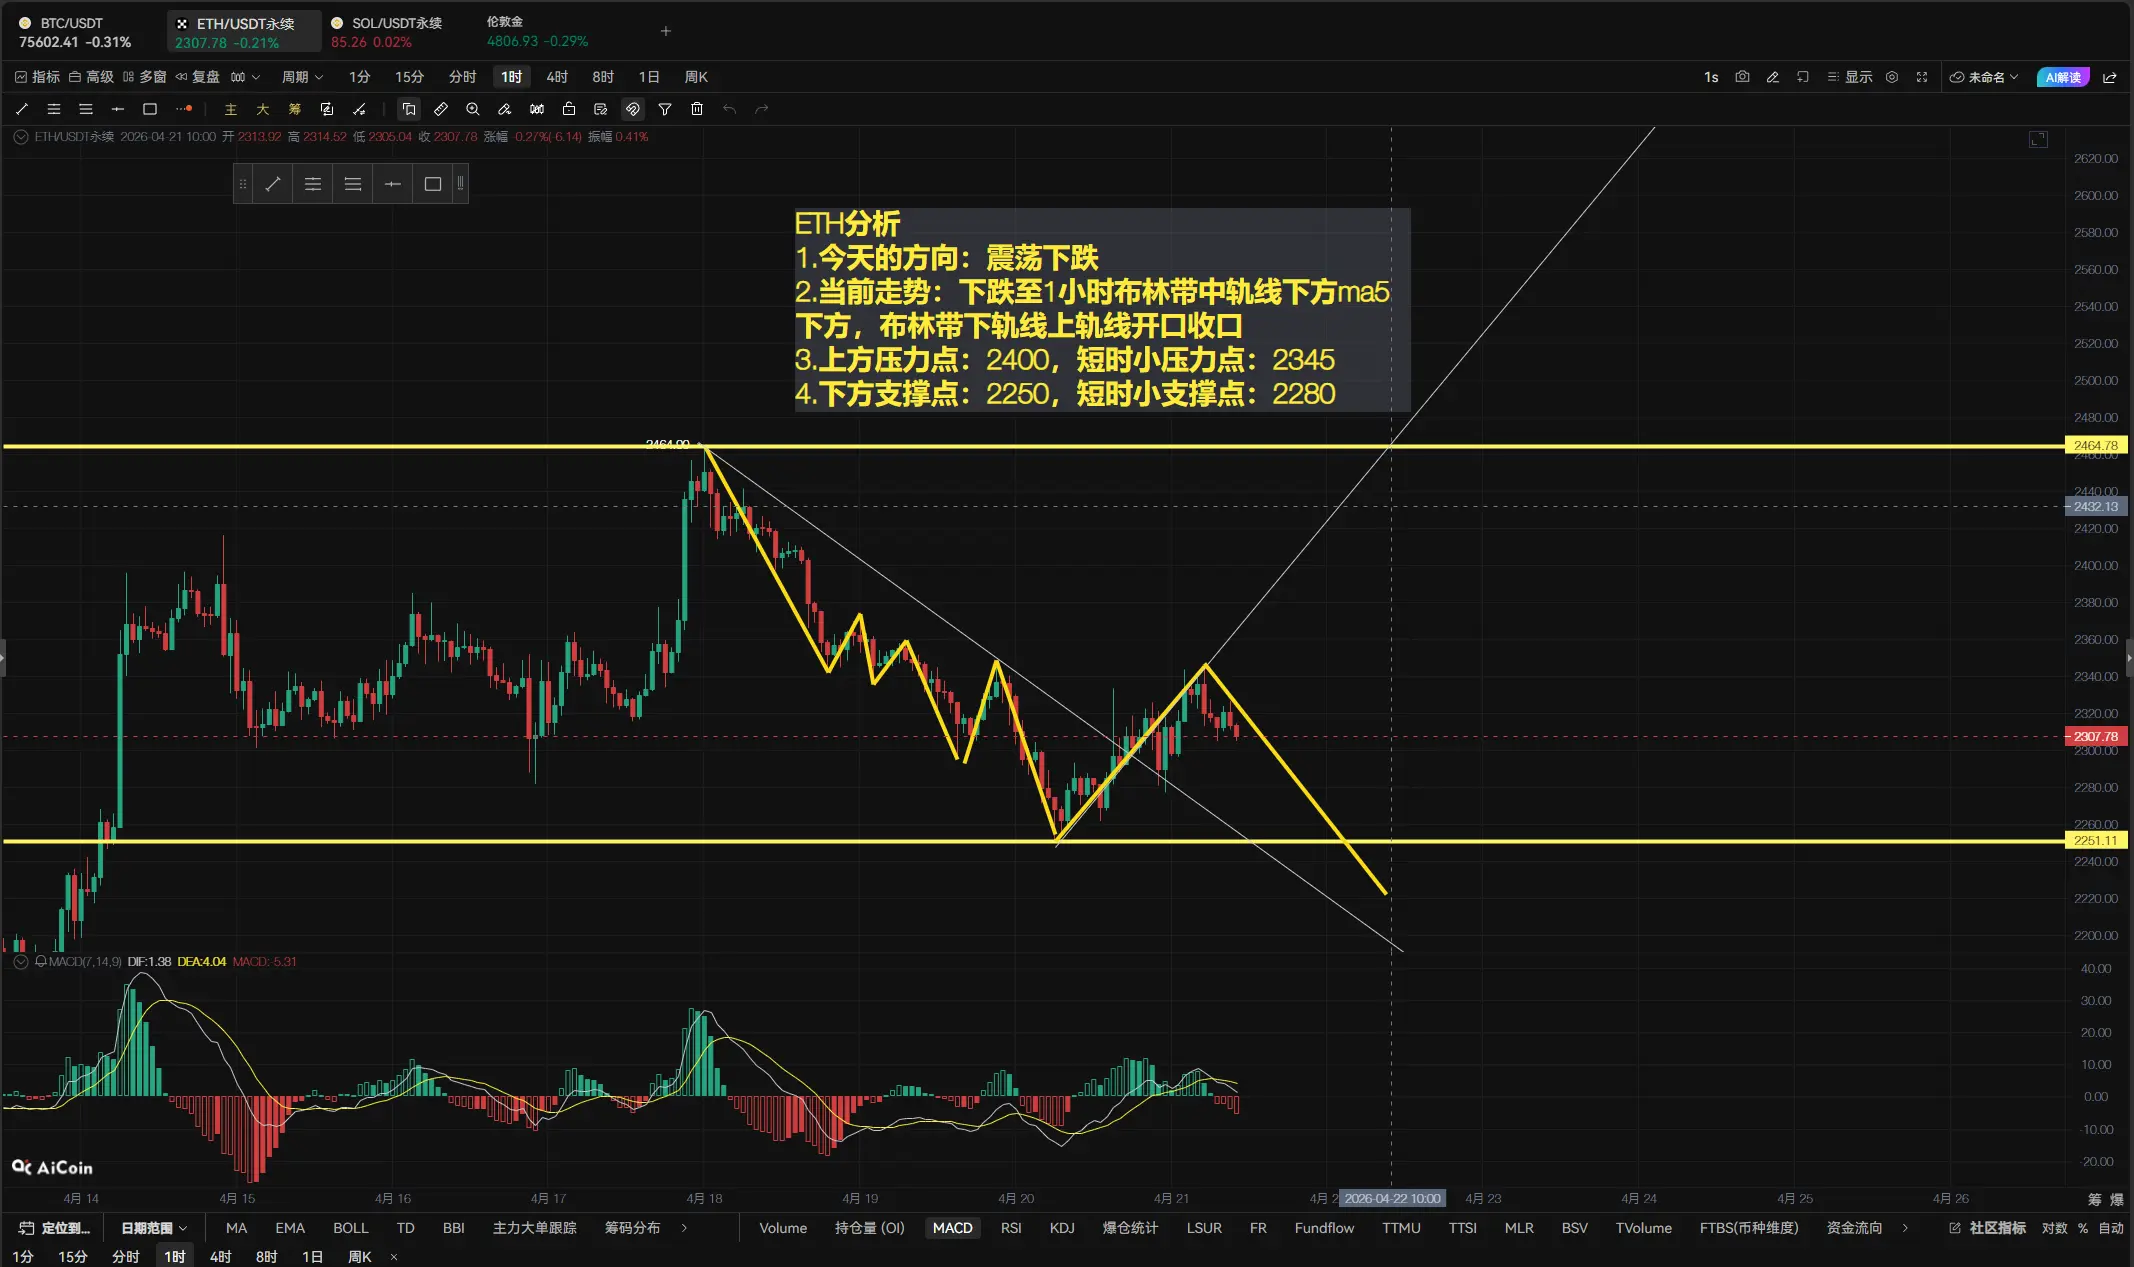
Task: Click the filter funnel icon
Action: click(665, 109)
